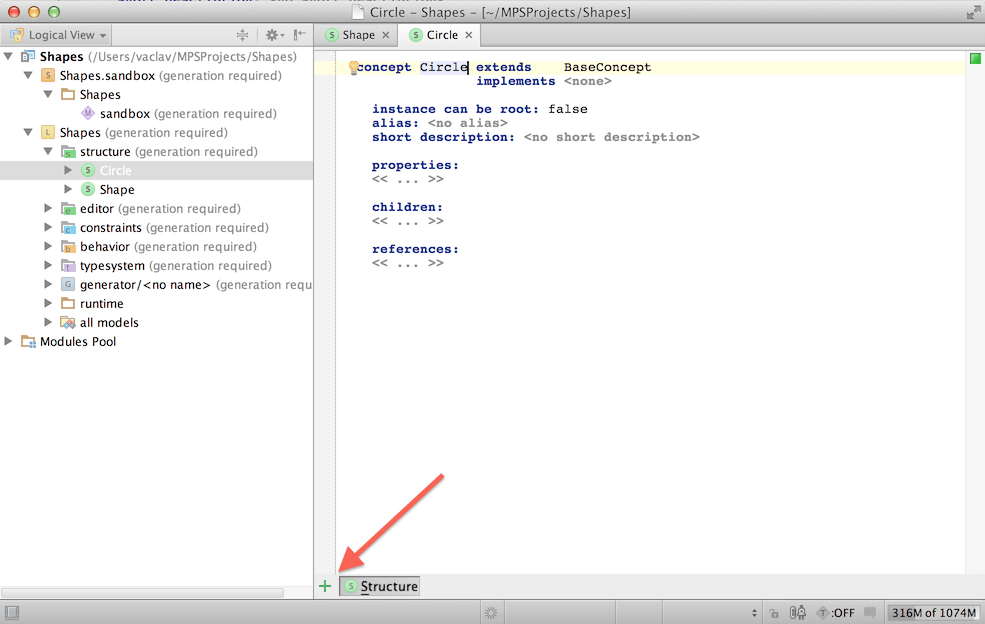985x624 pixels.
Task: Click the intention lightbulb beside concept Circle
Action: [x=353, y=68]
